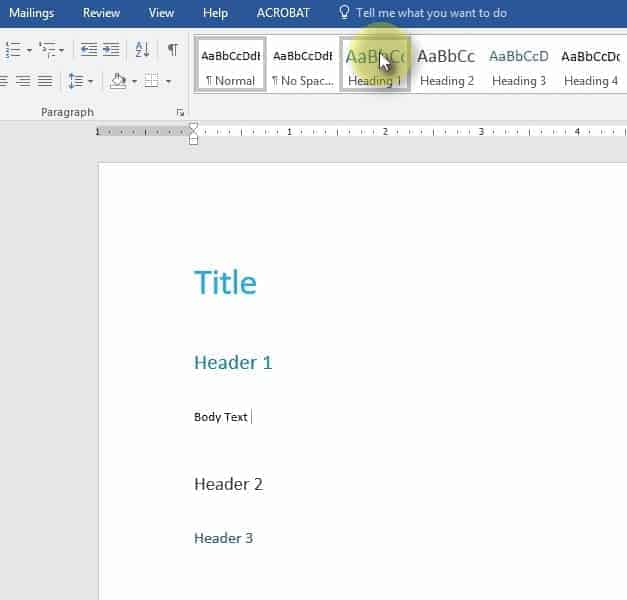
Task: Open the borders dropdown arrow
Action: 167,80
